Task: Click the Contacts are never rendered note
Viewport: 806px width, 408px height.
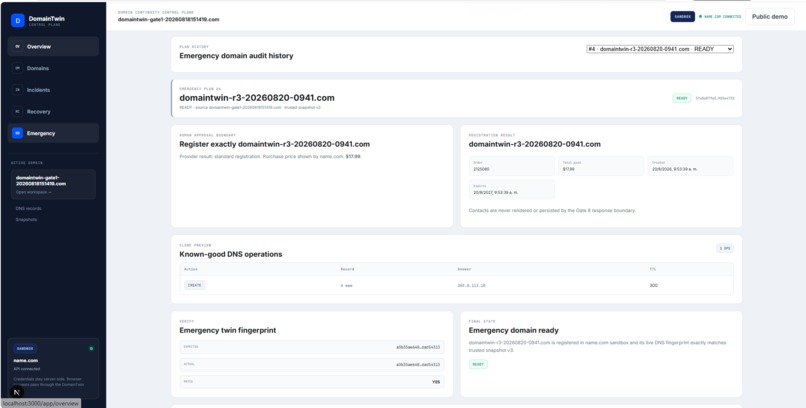Action: (x=552, y=211)
